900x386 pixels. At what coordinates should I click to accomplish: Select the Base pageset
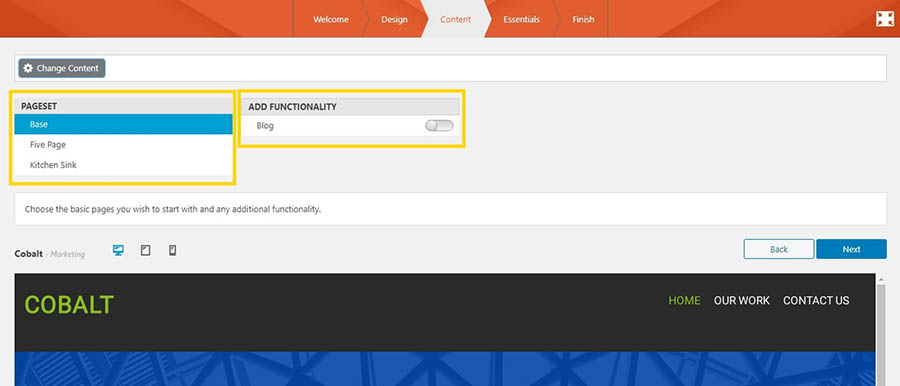[123, 124]
